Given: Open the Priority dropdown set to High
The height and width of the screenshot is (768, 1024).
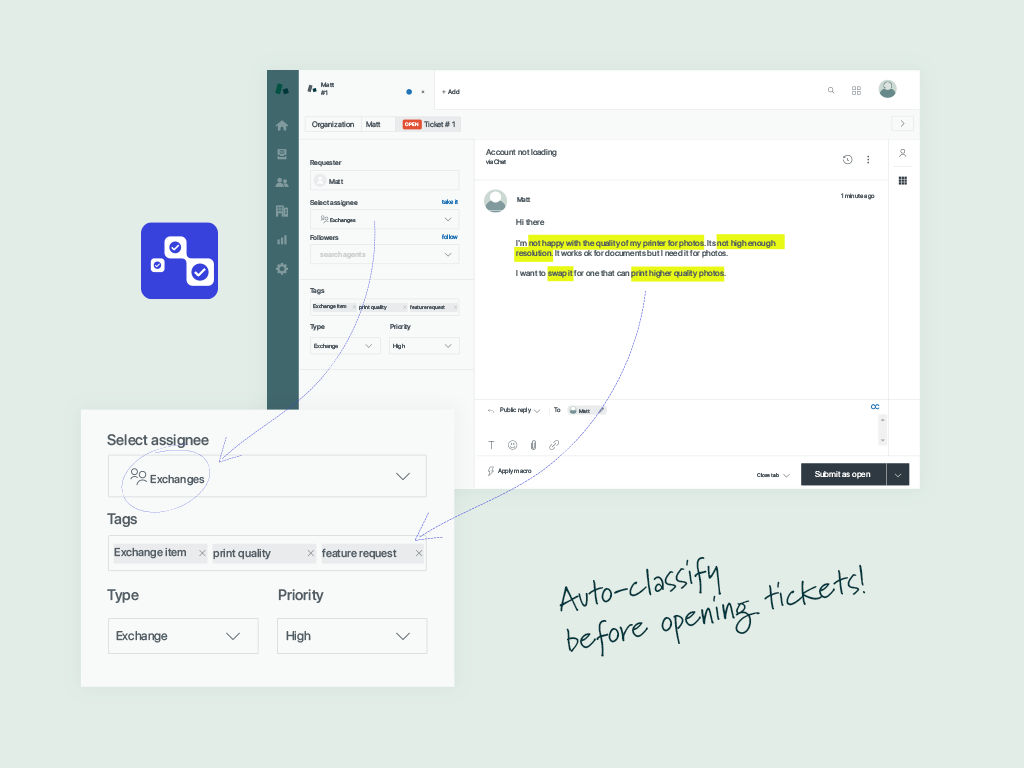Looking at the screenshot, I should coord(352,636).
